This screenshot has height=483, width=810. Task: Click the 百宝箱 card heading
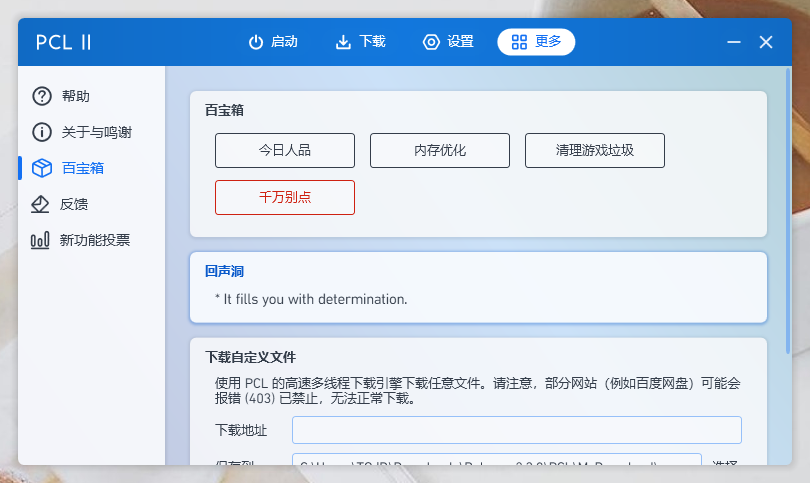(x=224, y=110)
